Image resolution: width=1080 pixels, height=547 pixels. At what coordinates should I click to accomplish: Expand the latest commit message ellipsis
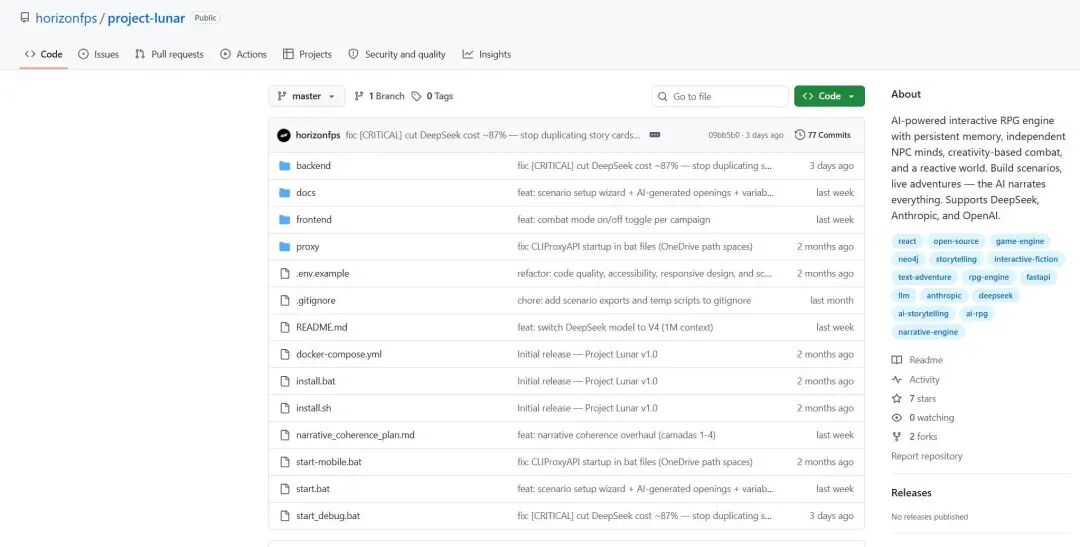pos(655,135)
